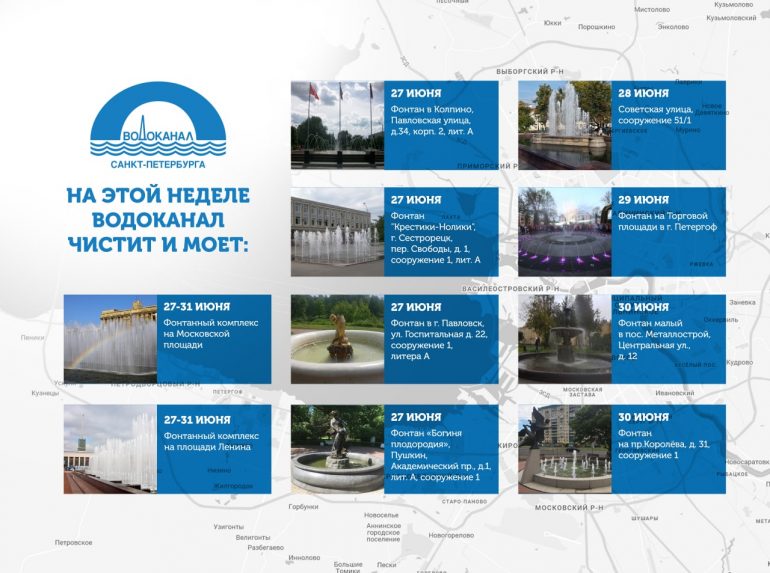Click the 'Новоселье' map label
The width and height of the screenshot is (770, 573).
[x=381, y=516]
